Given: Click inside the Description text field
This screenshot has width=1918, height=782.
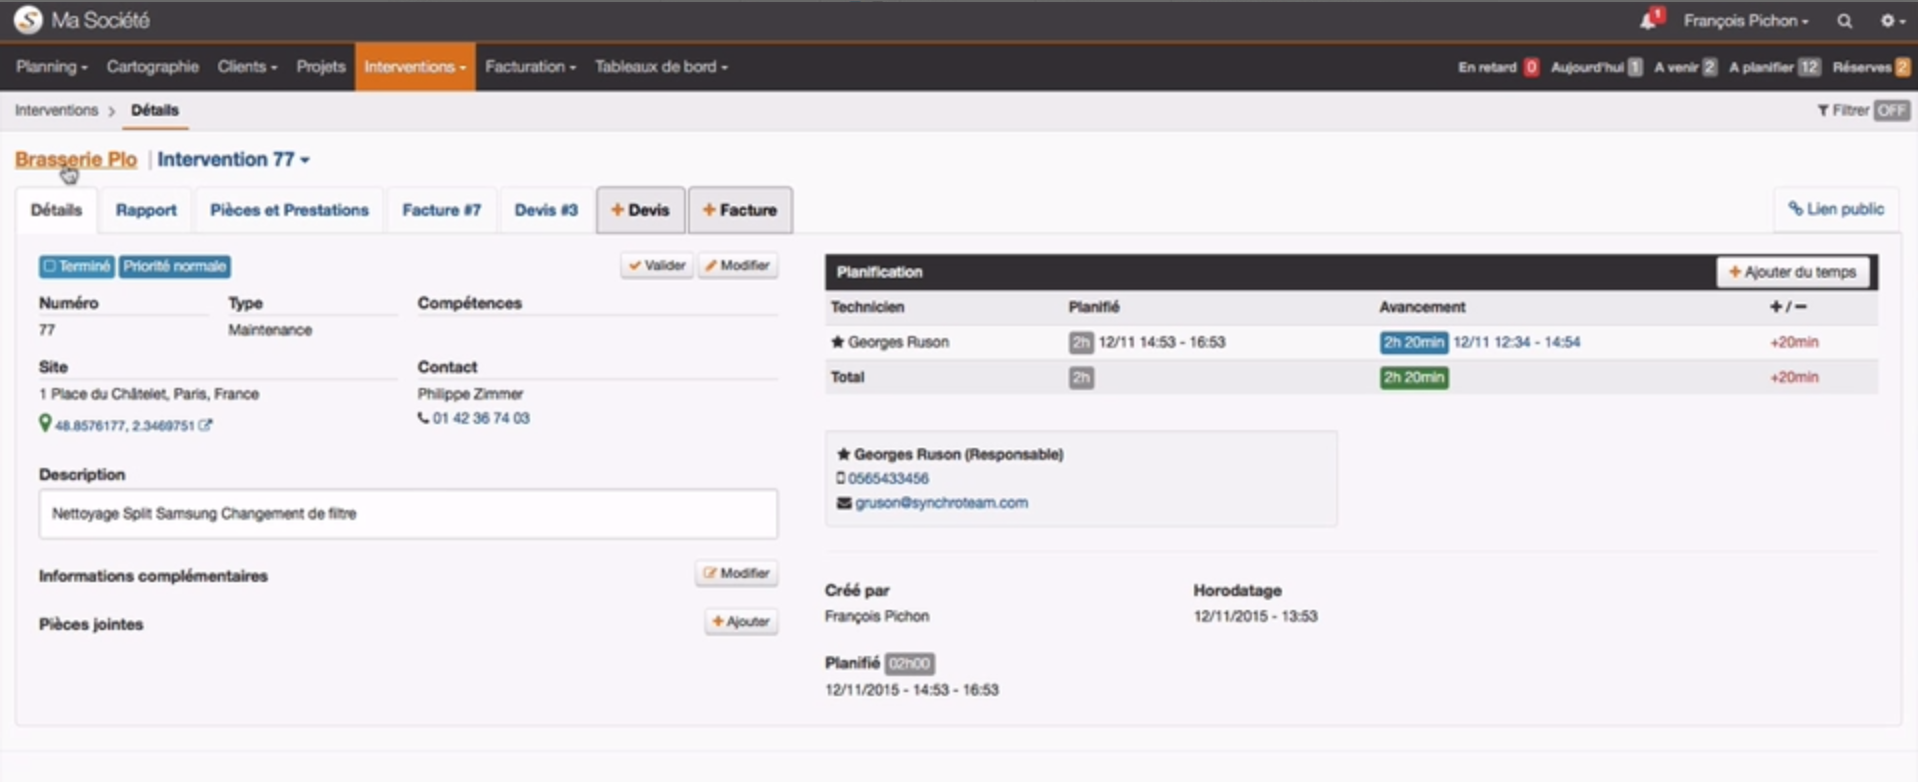Looking at the screenshot, I should point(408,514).
